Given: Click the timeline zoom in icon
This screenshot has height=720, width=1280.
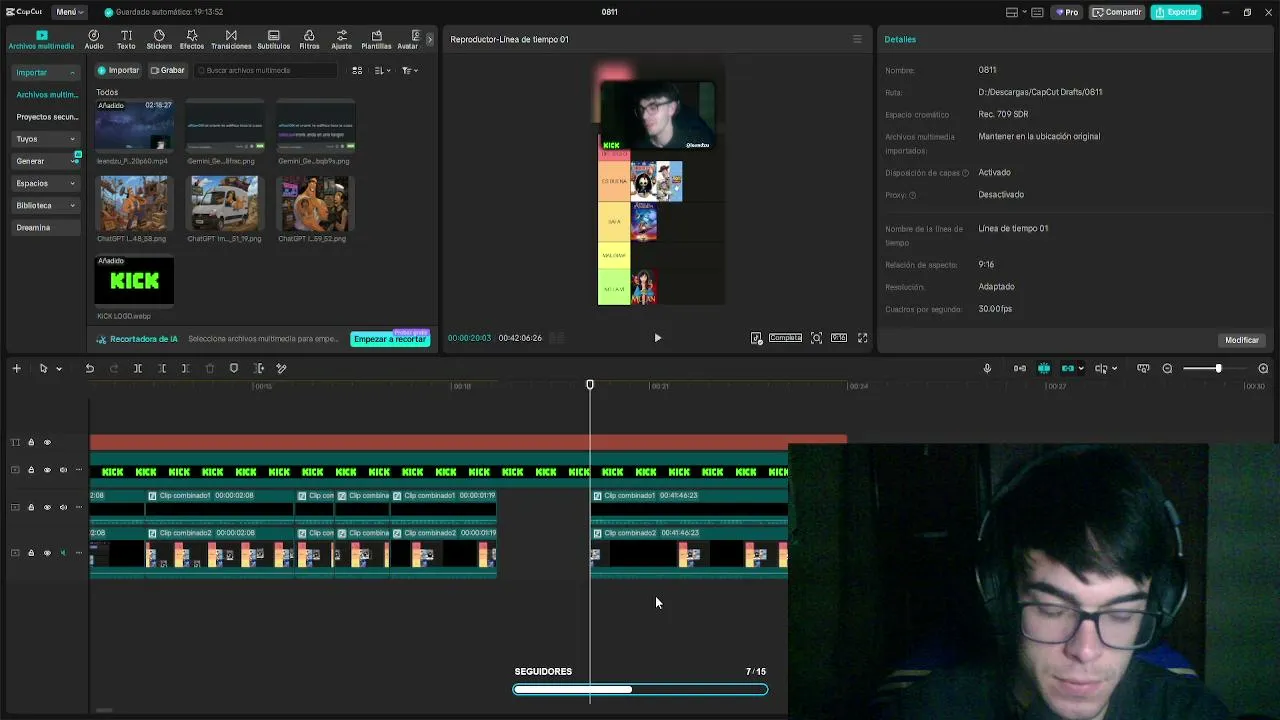Looking at the screenshot, I should click(x=1263, y=369).
